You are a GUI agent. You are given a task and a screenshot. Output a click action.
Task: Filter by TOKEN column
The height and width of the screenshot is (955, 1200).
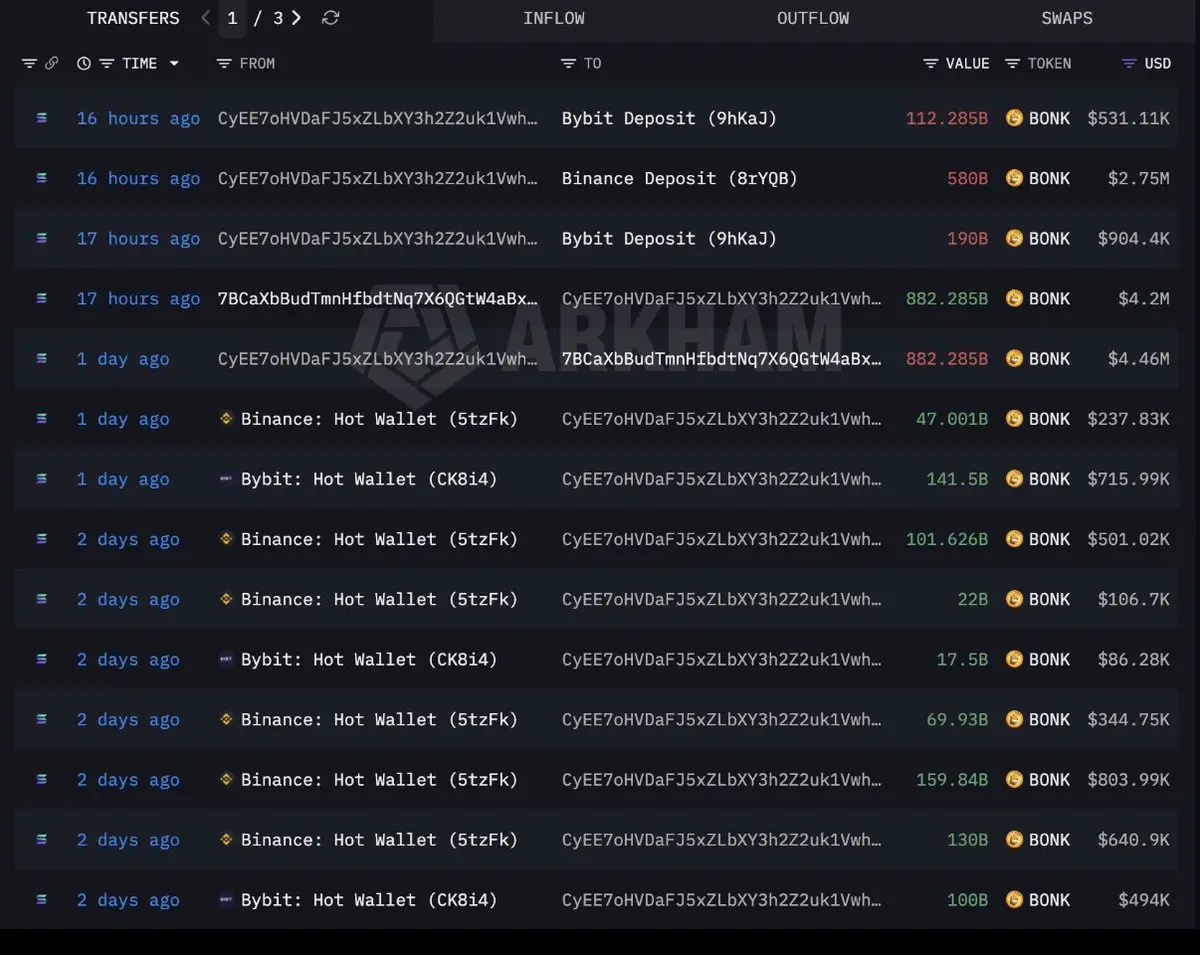pyautogui.click(x=1012, y=63)
